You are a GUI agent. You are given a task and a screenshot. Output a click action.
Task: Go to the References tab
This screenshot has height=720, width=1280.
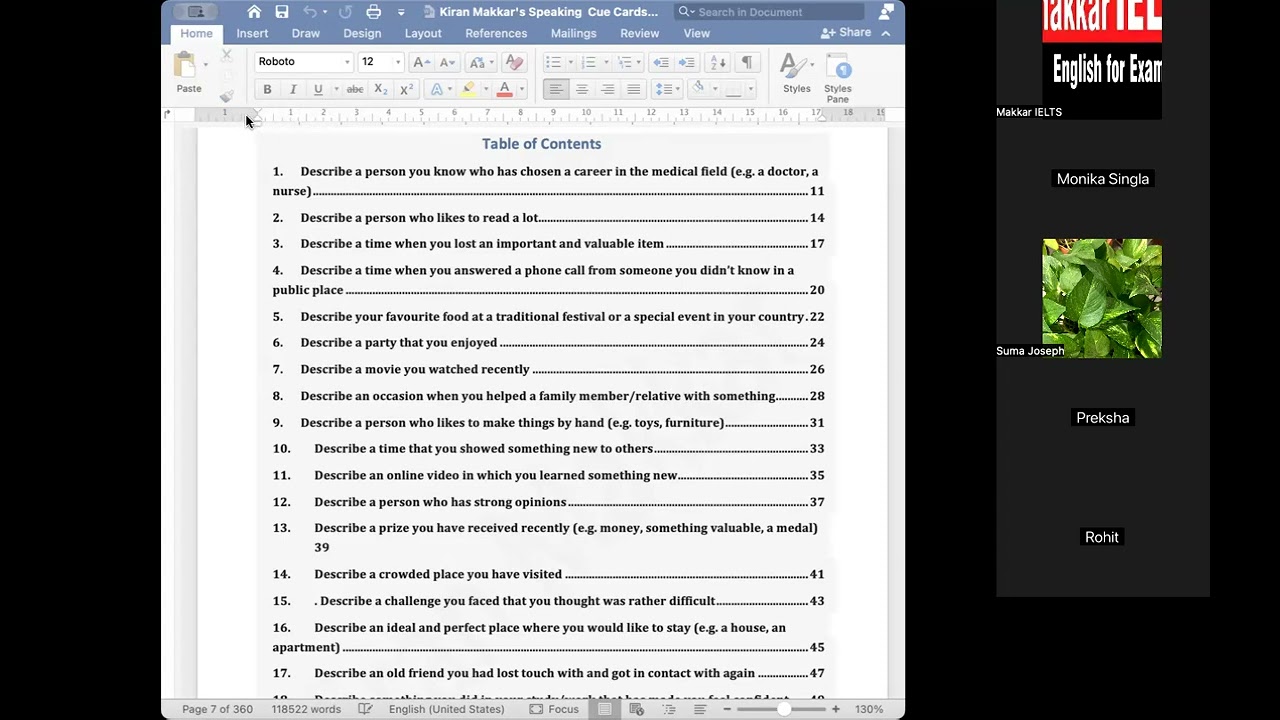(496, 33)
